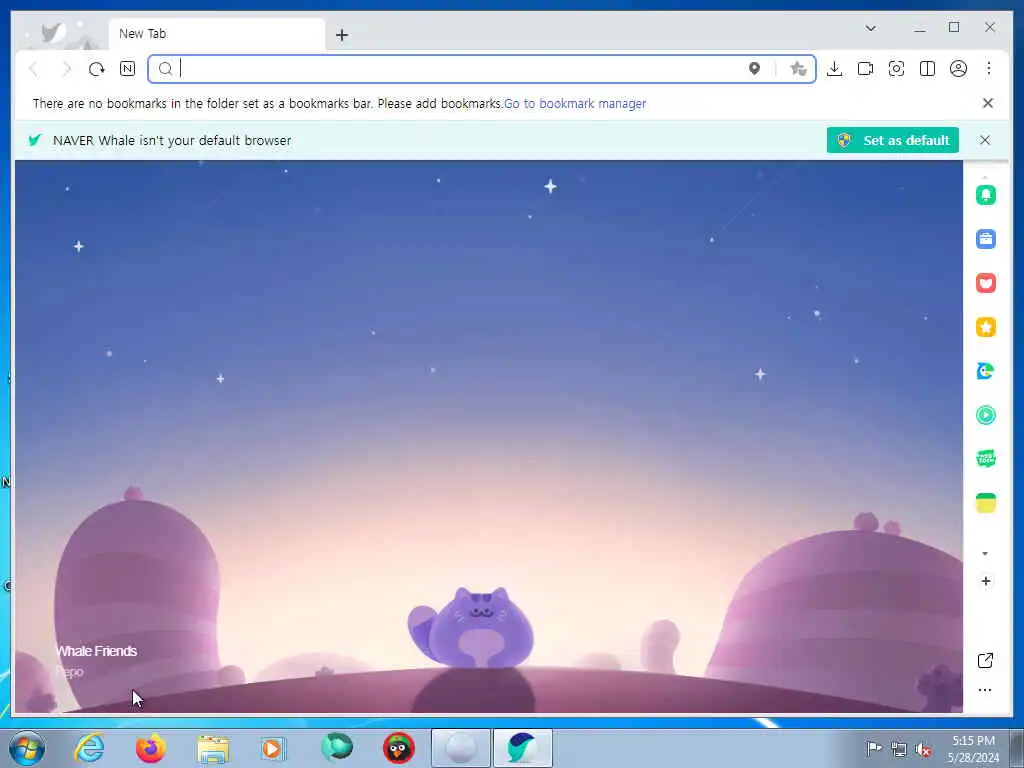Open the Windows Start menu

click(27, 748)
